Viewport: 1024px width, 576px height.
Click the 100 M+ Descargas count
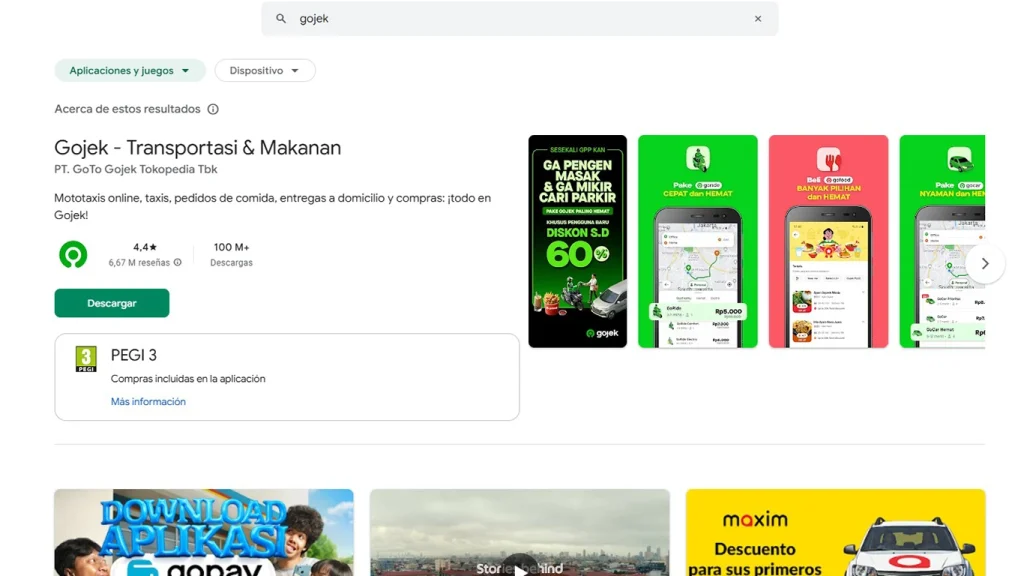point(231,254)
